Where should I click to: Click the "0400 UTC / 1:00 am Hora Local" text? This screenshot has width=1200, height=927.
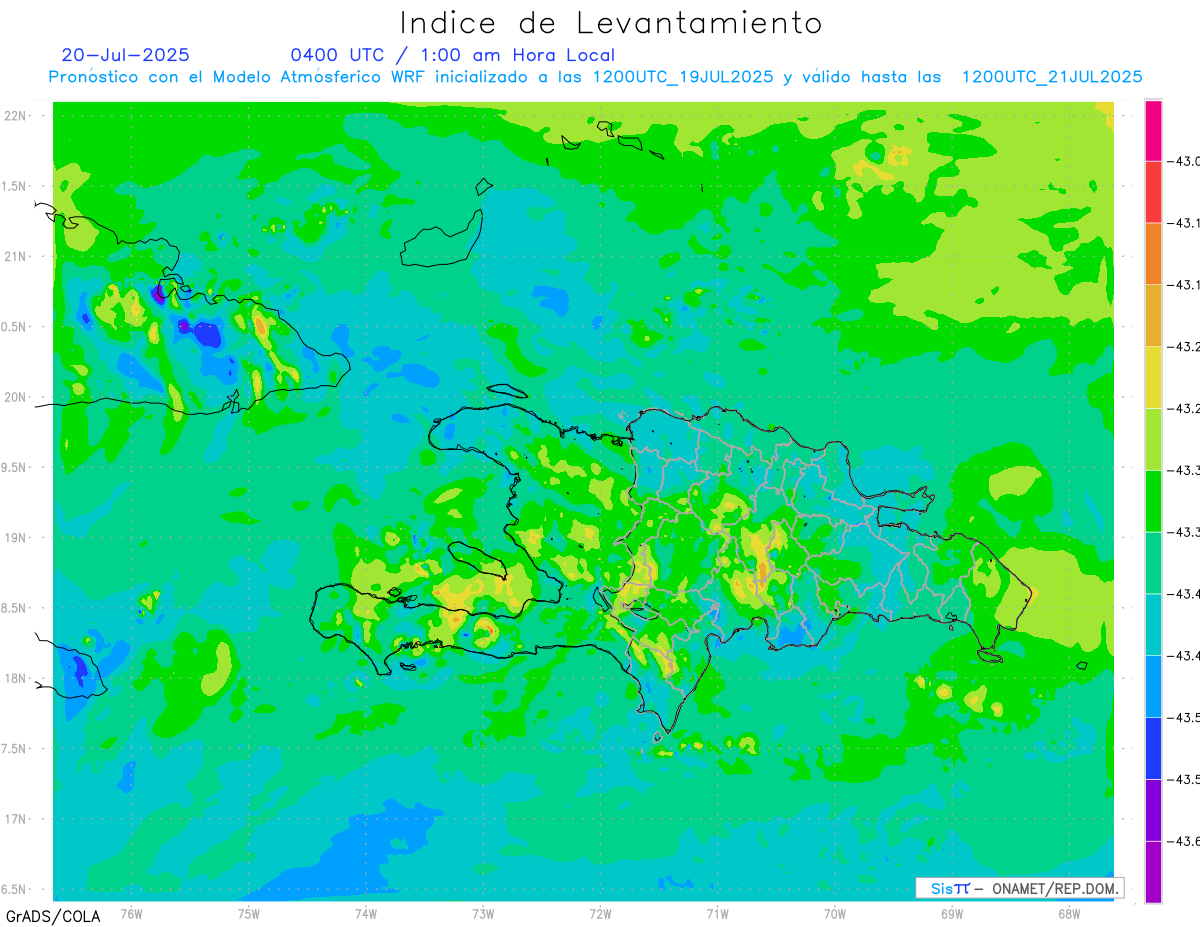[x=452, y=56]
